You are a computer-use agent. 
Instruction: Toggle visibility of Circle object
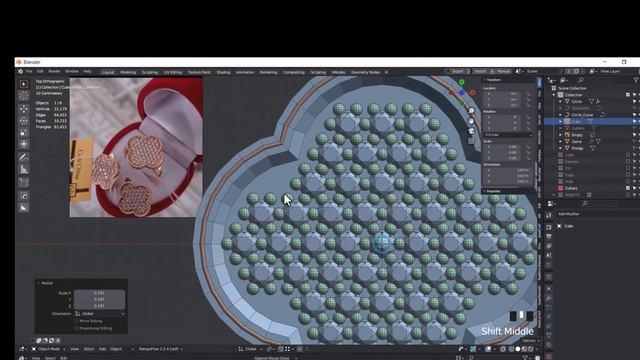tap(635, 102)
